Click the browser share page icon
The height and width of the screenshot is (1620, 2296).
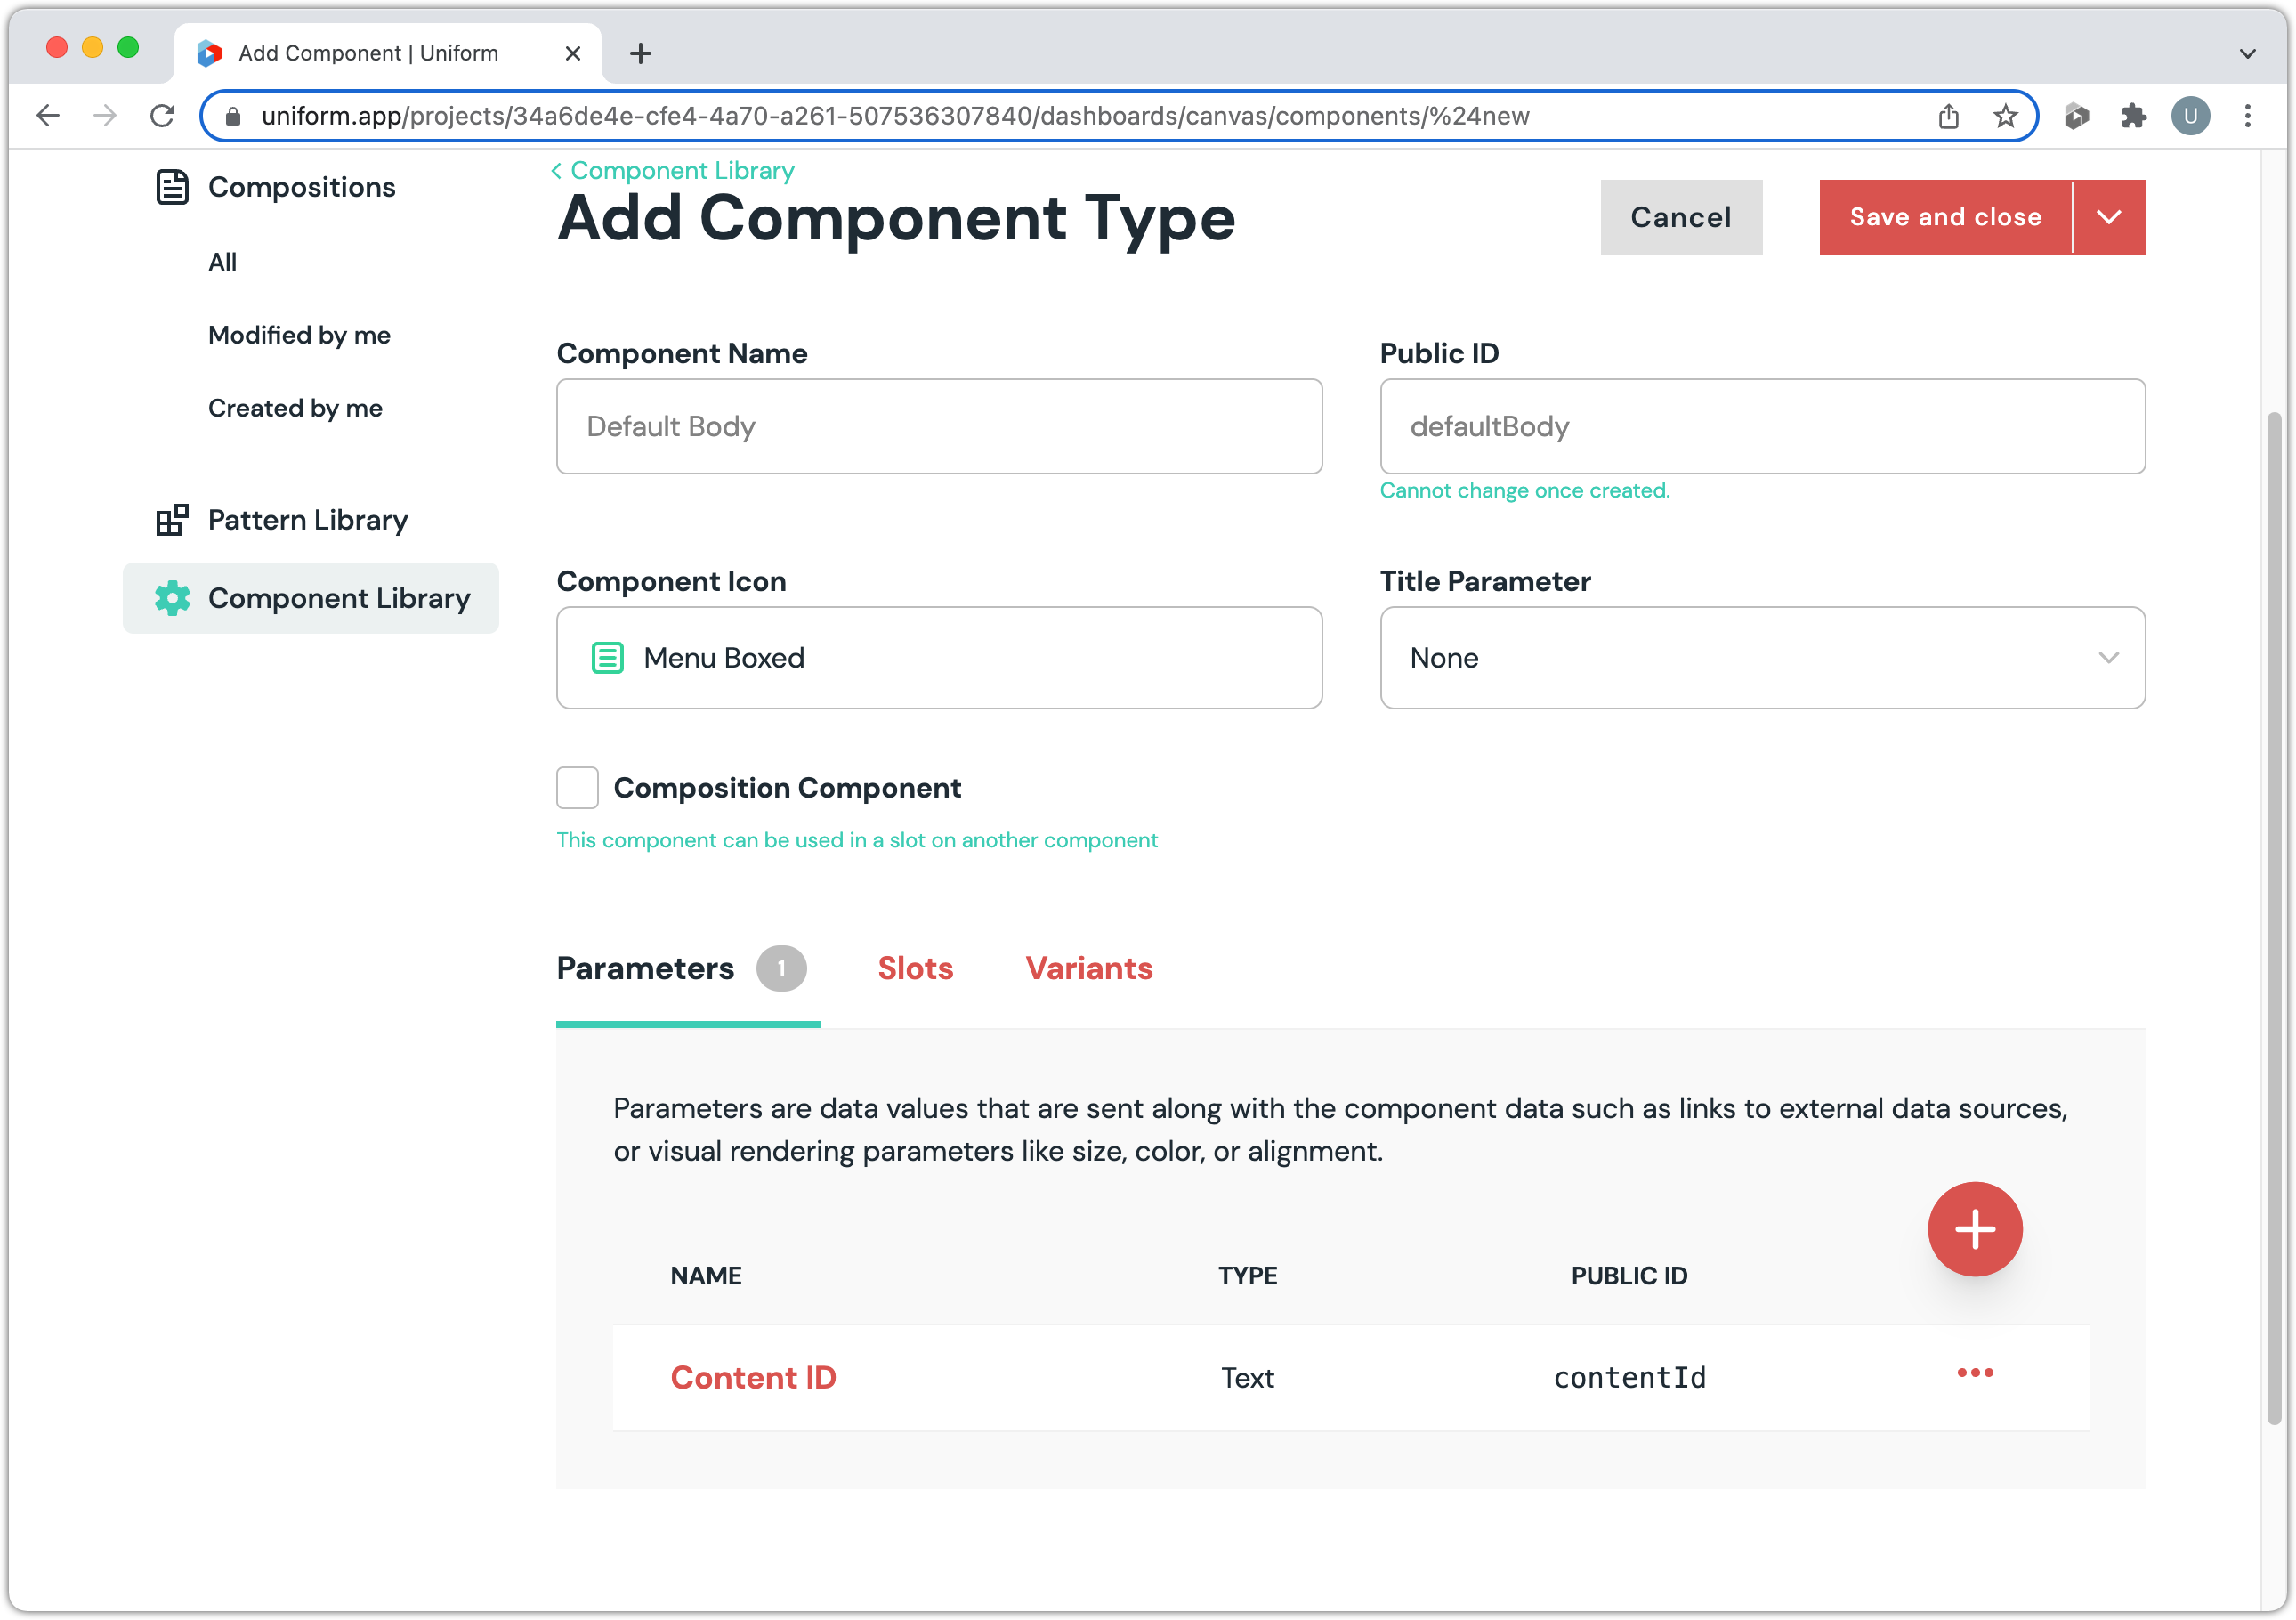[x=1948, y=116]
